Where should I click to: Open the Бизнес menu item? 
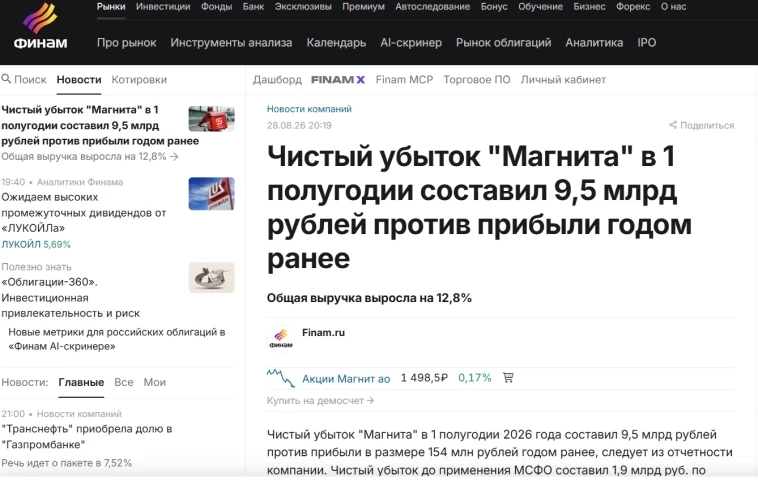tap(589, 7)
